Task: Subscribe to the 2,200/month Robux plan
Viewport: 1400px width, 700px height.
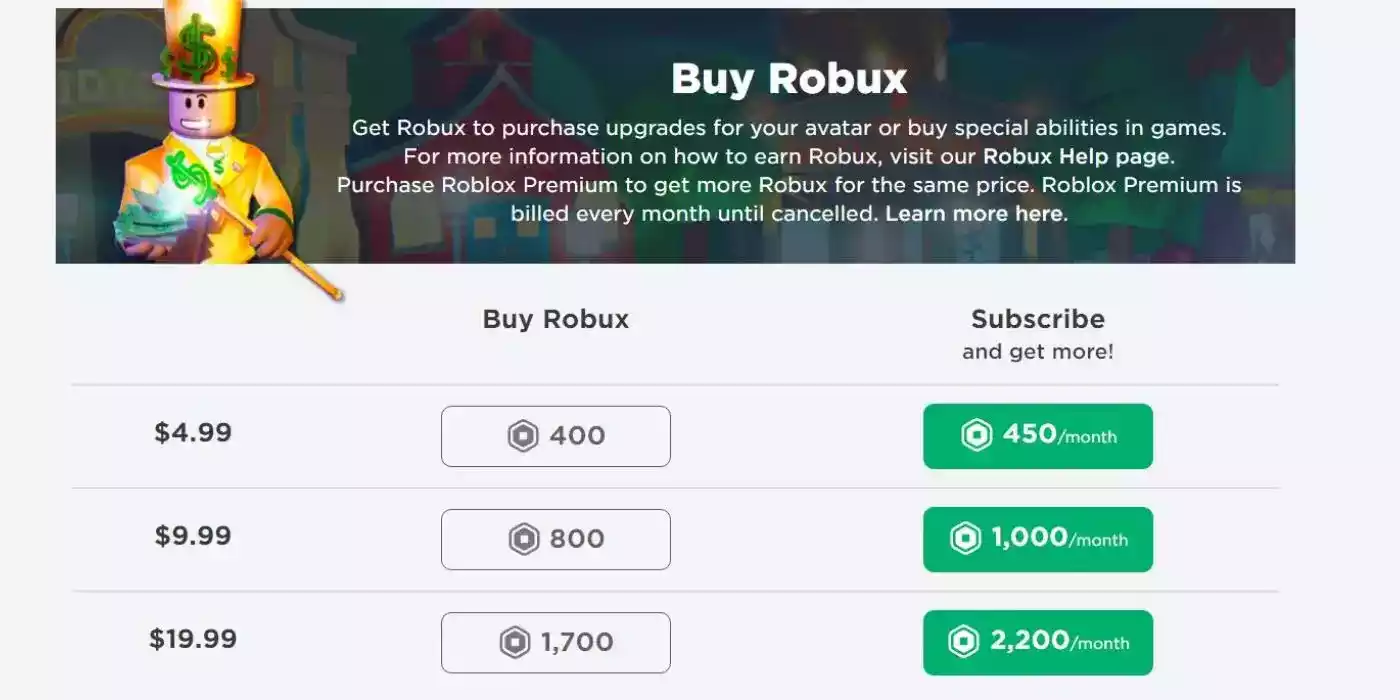Action: (x=1037, y=642)
